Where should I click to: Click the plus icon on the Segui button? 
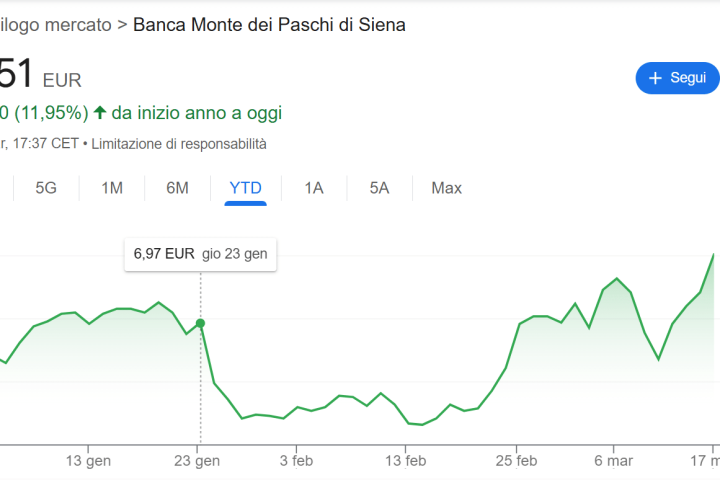pyautogui.click(x=656, y=78)
